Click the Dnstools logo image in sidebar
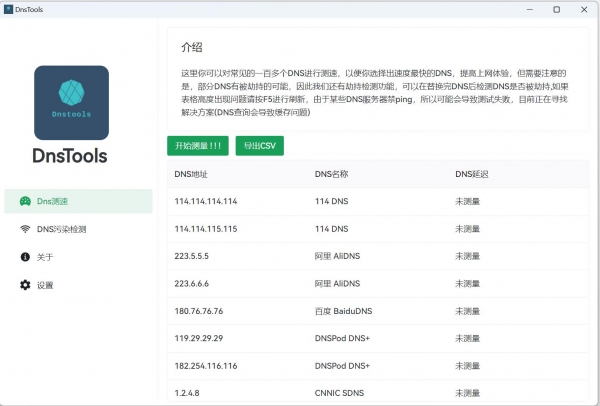Screen dimensions: 600x406 coord(72,103)
